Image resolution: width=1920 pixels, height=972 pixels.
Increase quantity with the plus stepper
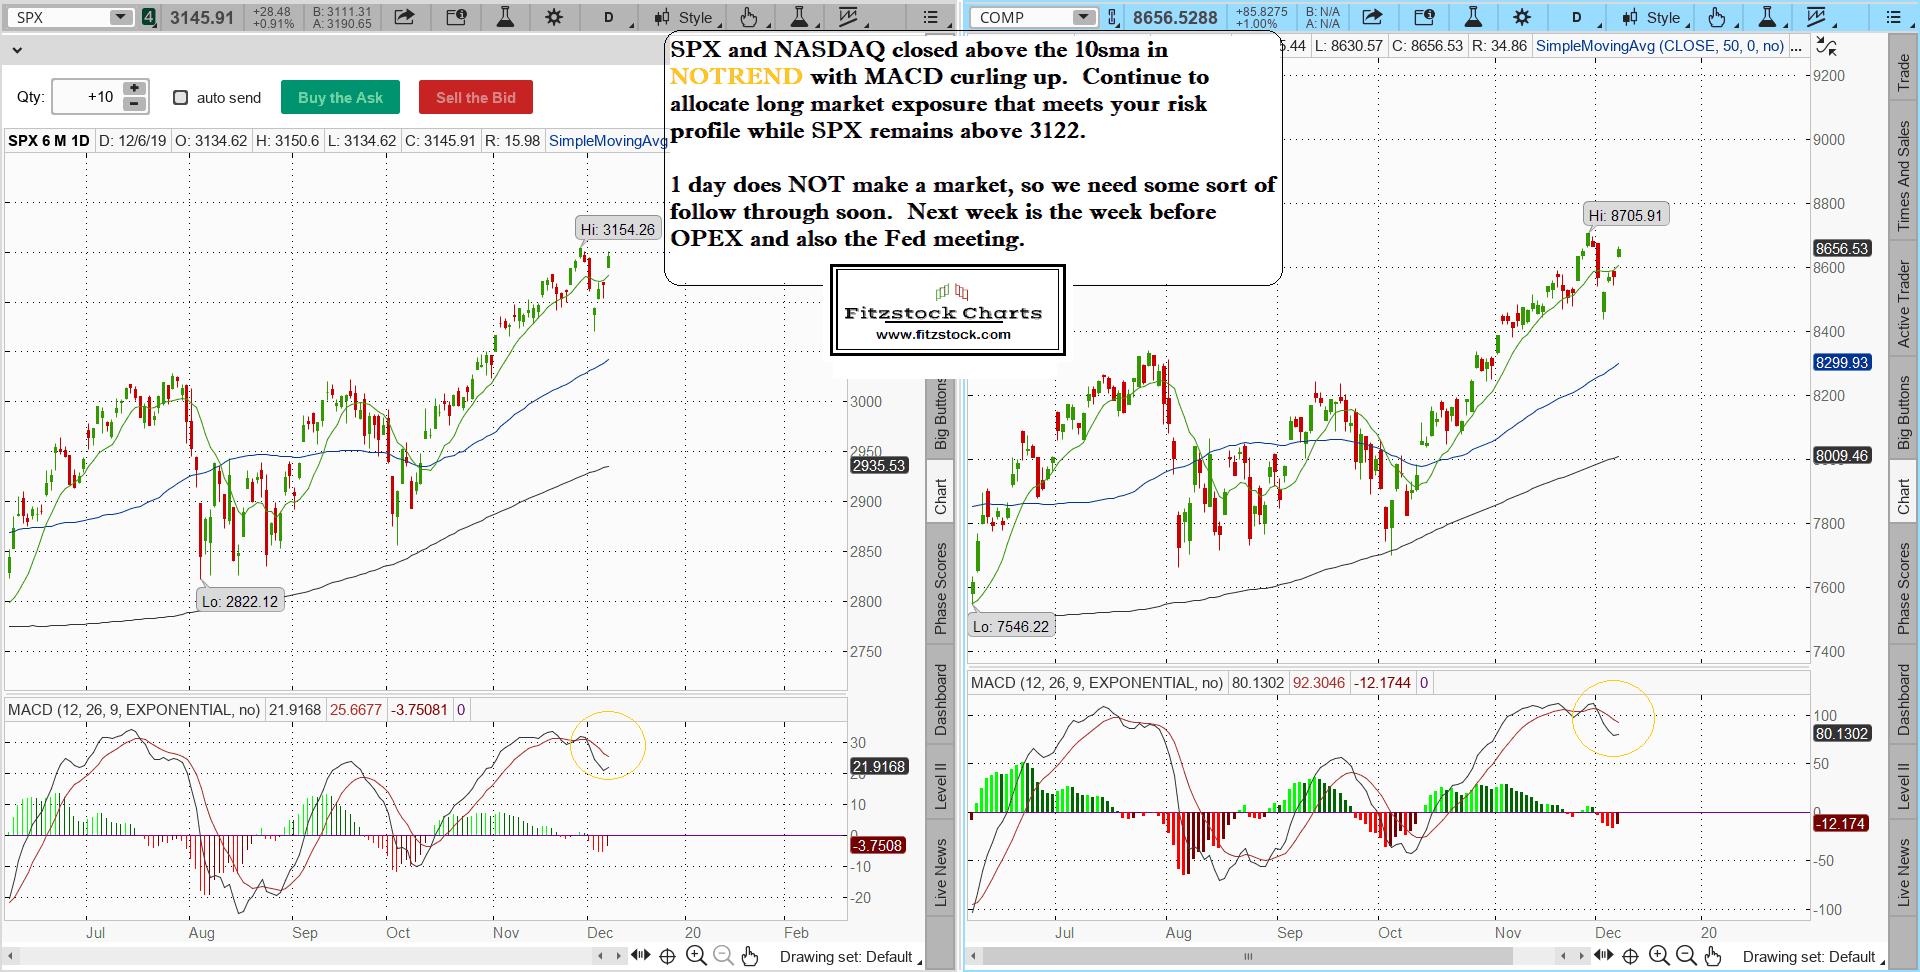pyautogui.click(x=134, y=89)
